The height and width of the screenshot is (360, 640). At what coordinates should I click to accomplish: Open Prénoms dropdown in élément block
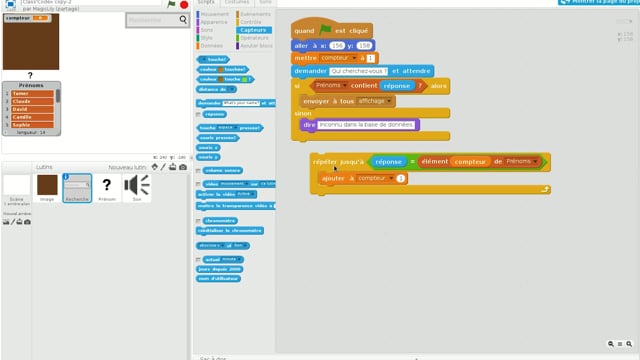tap(535, 162)
